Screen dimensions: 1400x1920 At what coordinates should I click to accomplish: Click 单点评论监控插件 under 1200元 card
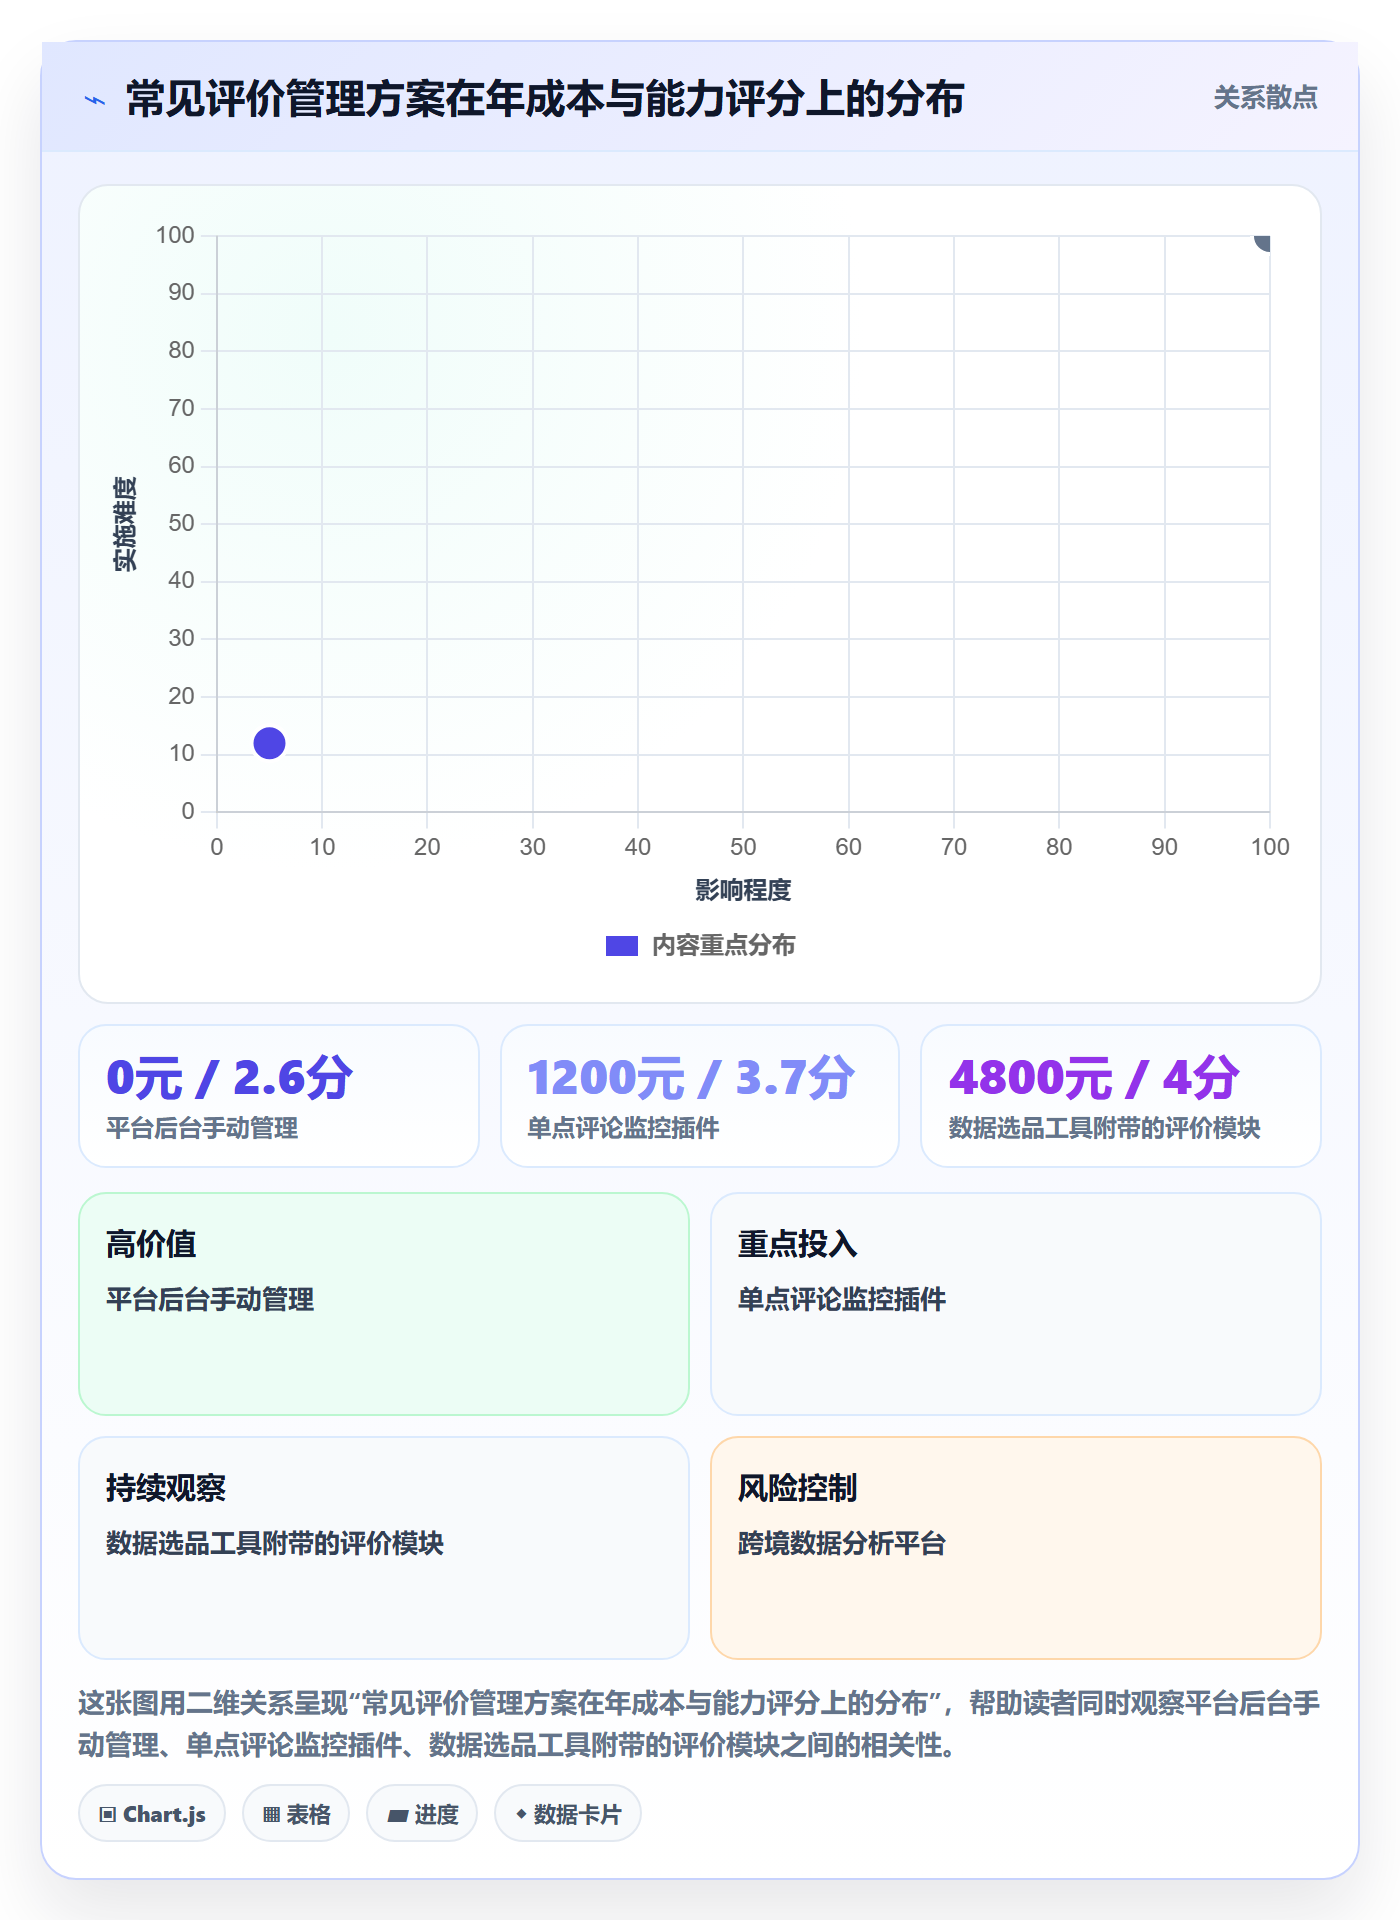point(624,1128)
